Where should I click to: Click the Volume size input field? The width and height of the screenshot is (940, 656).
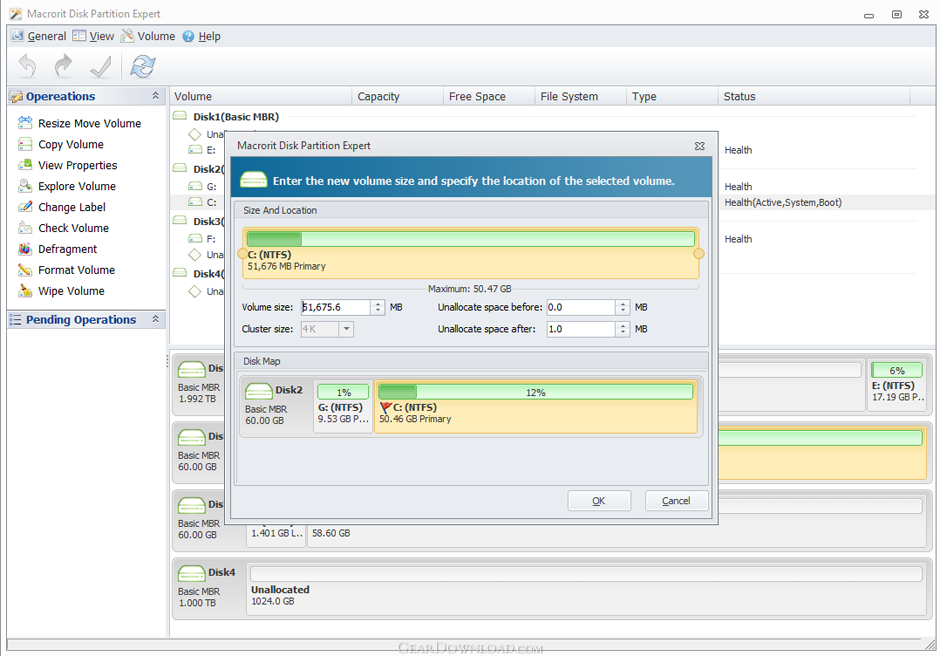(x=336, y=307)
